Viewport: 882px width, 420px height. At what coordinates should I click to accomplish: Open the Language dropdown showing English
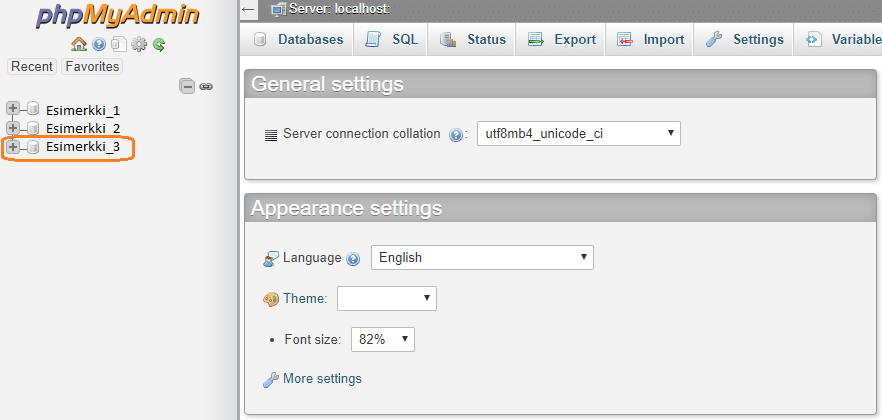pos(482,258)
